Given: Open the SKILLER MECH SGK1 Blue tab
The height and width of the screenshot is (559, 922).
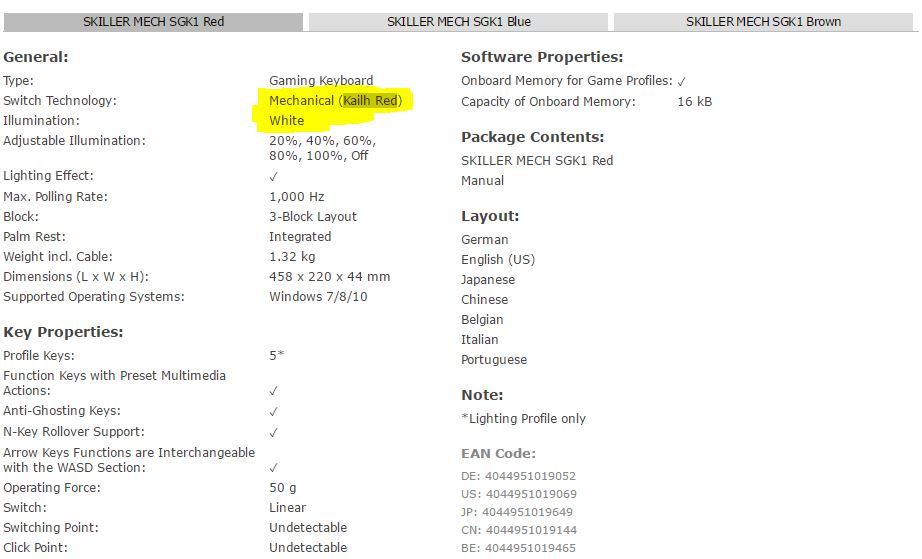Looking at the screenshot, I should (x=459, y=22).
